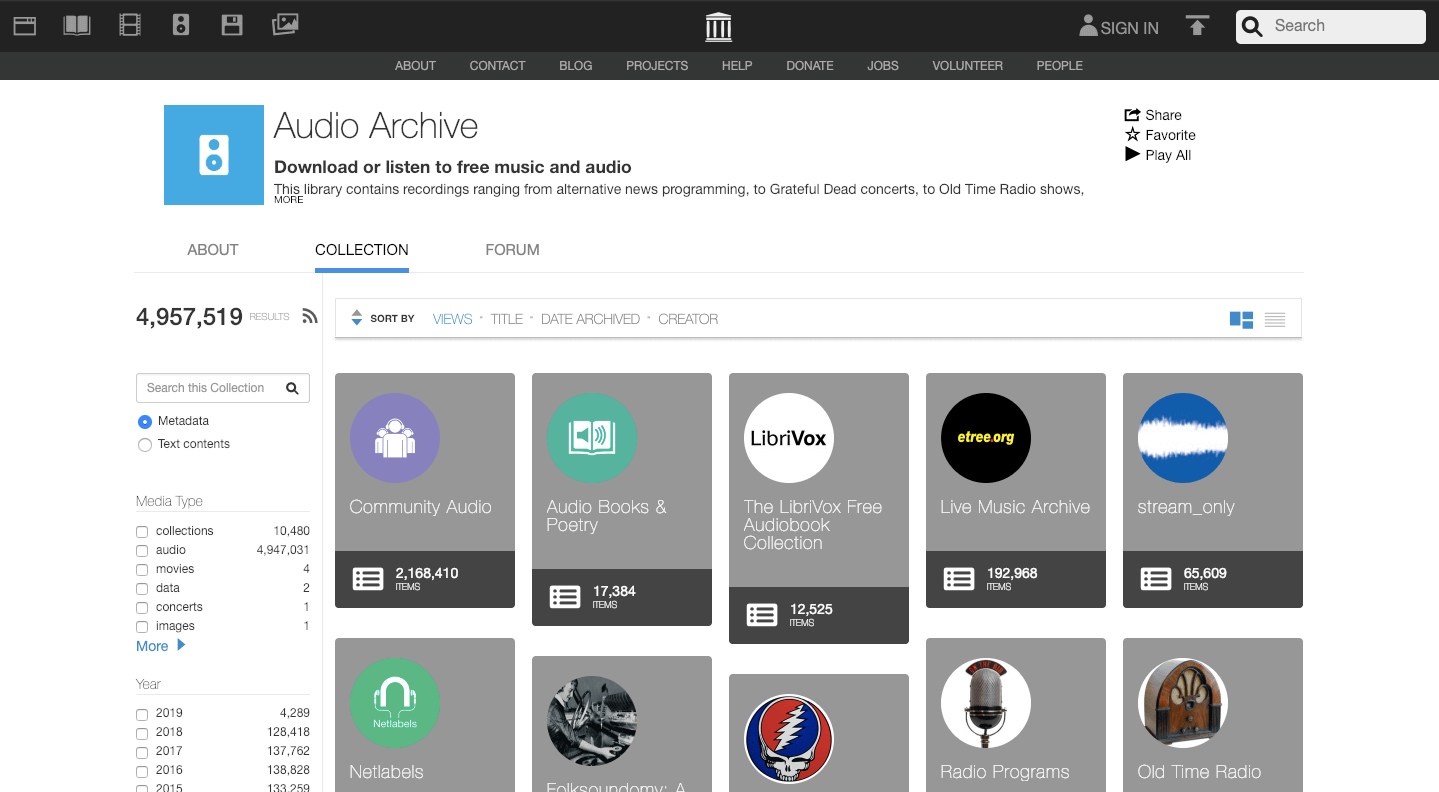Click the etree.org black circle logo

coord(986,438)
